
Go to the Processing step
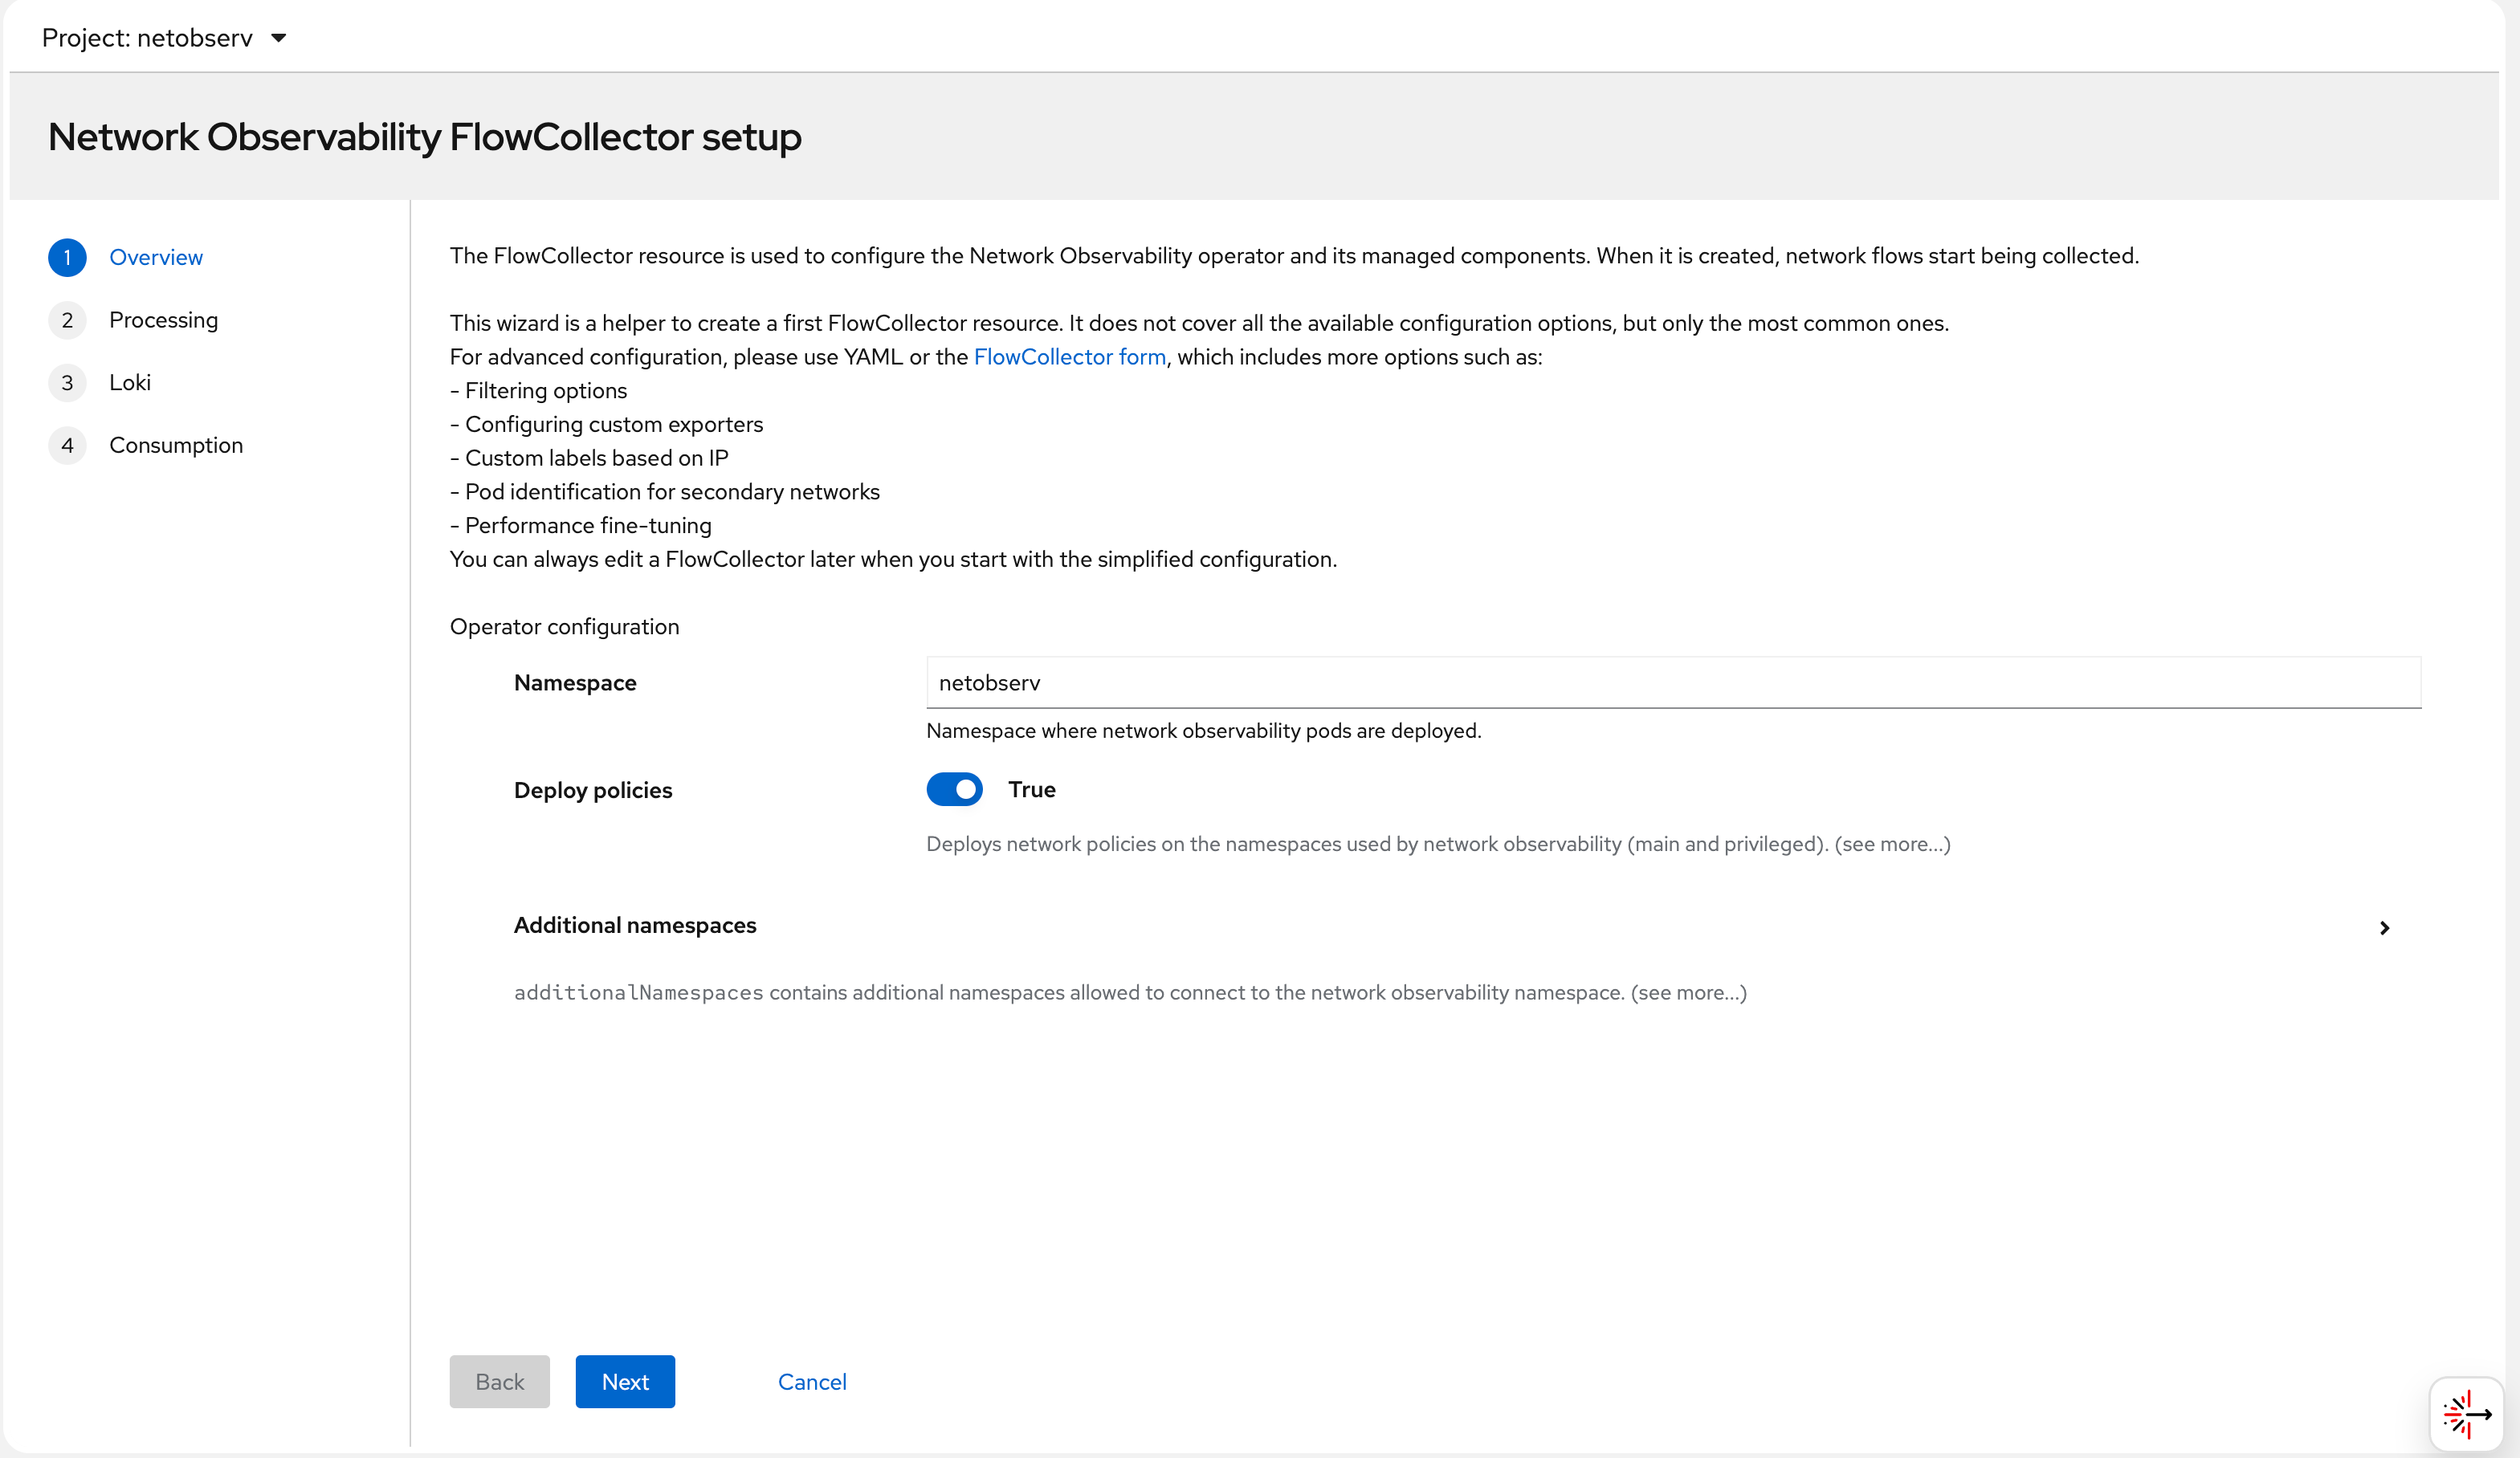163,320
